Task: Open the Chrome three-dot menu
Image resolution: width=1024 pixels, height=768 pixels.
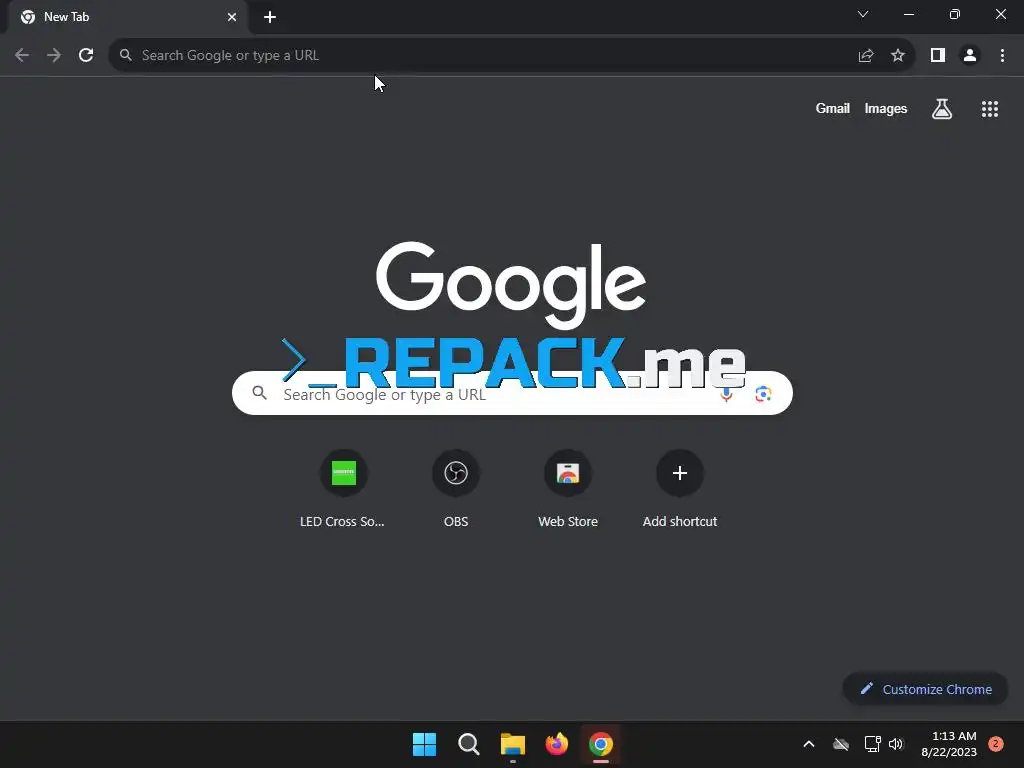Action: click(x=1002, y=56)
